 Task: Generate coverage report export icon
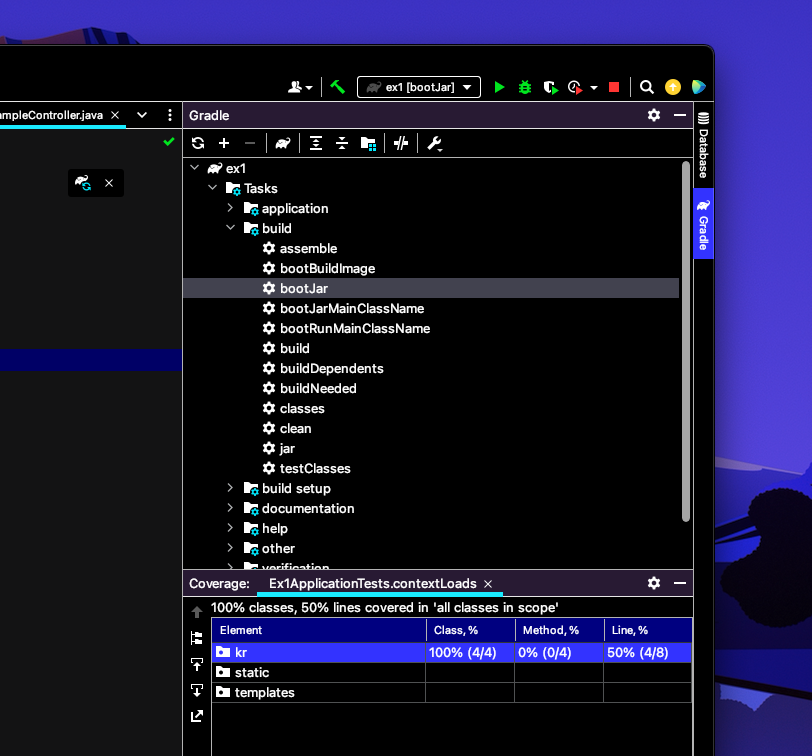[197, 716]
